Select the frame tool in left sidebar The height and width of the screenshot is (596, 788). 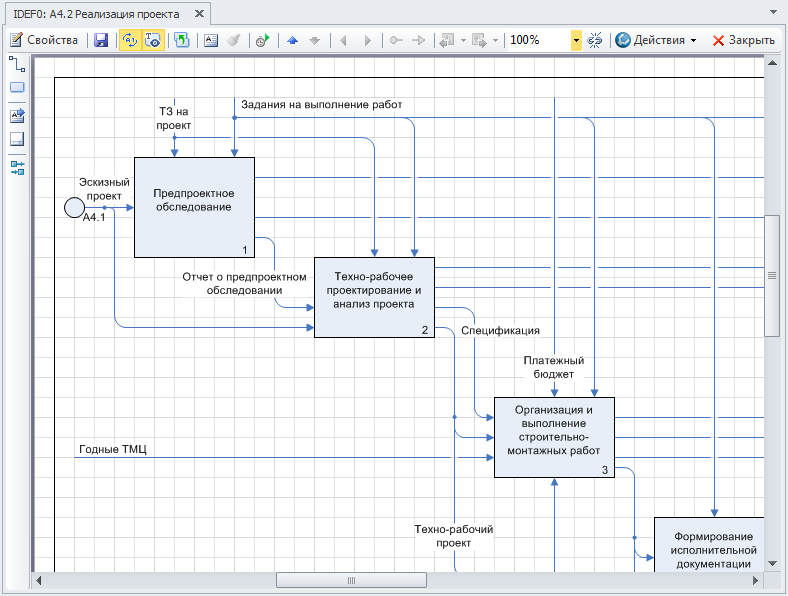17,140
